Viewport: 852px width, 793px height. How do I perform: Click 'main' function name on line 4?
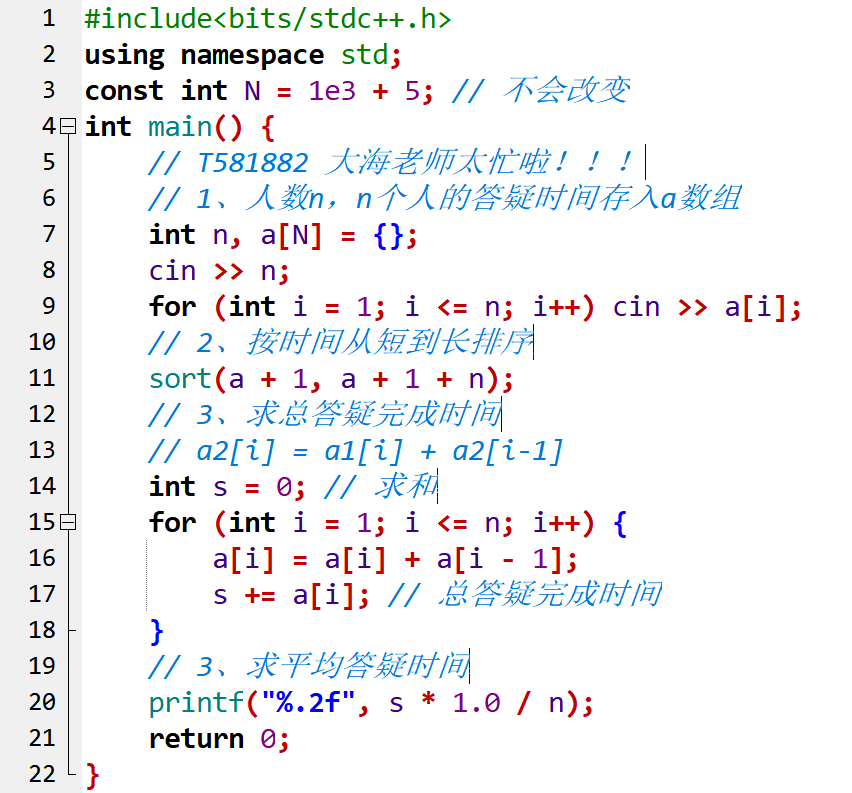[180, 127]
